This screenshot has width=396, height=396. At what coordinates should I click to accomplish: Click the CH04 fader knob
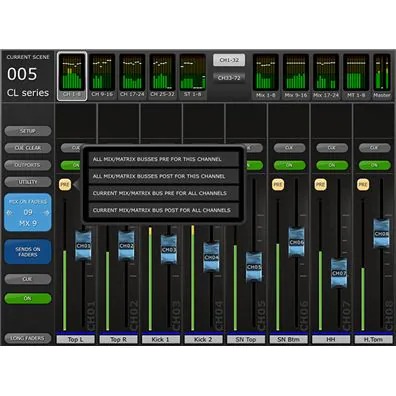click(211, 257)
